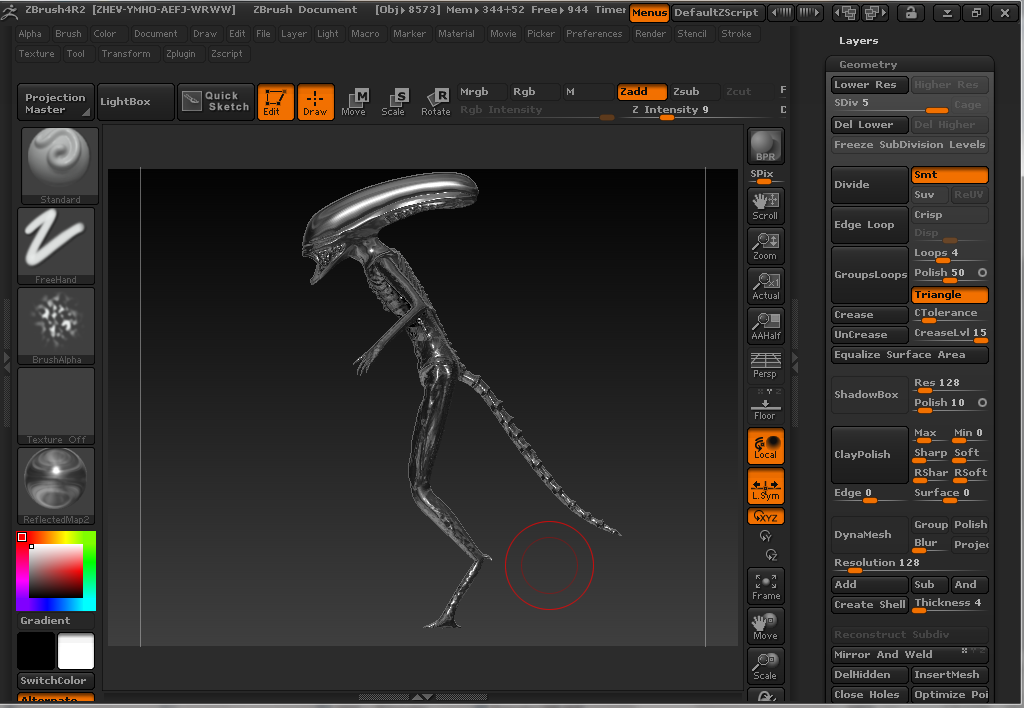Click the BPR render button
Viewport: 1024px width, 708px height.
tap(765, 146)
